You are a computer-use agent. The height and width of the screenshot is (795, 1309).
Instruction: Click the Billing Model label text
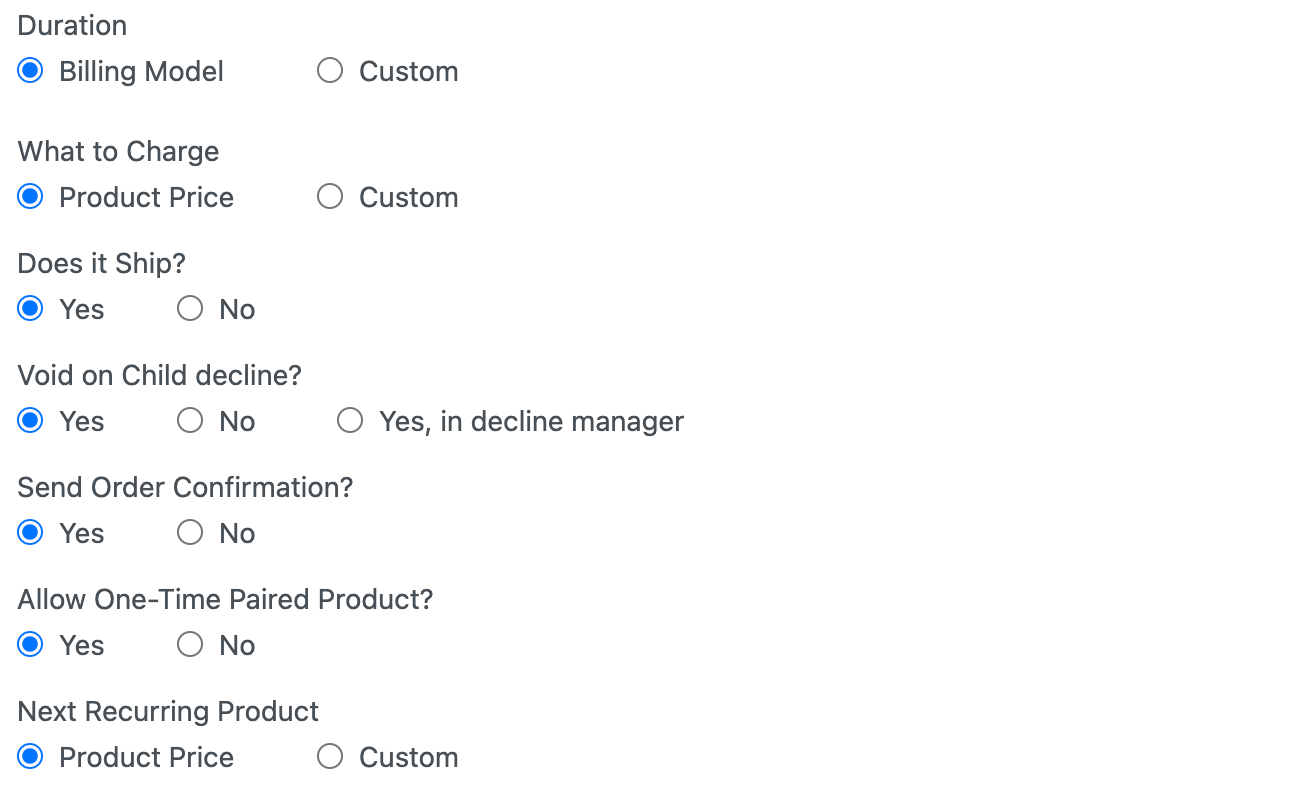click(x=141, y=72)
